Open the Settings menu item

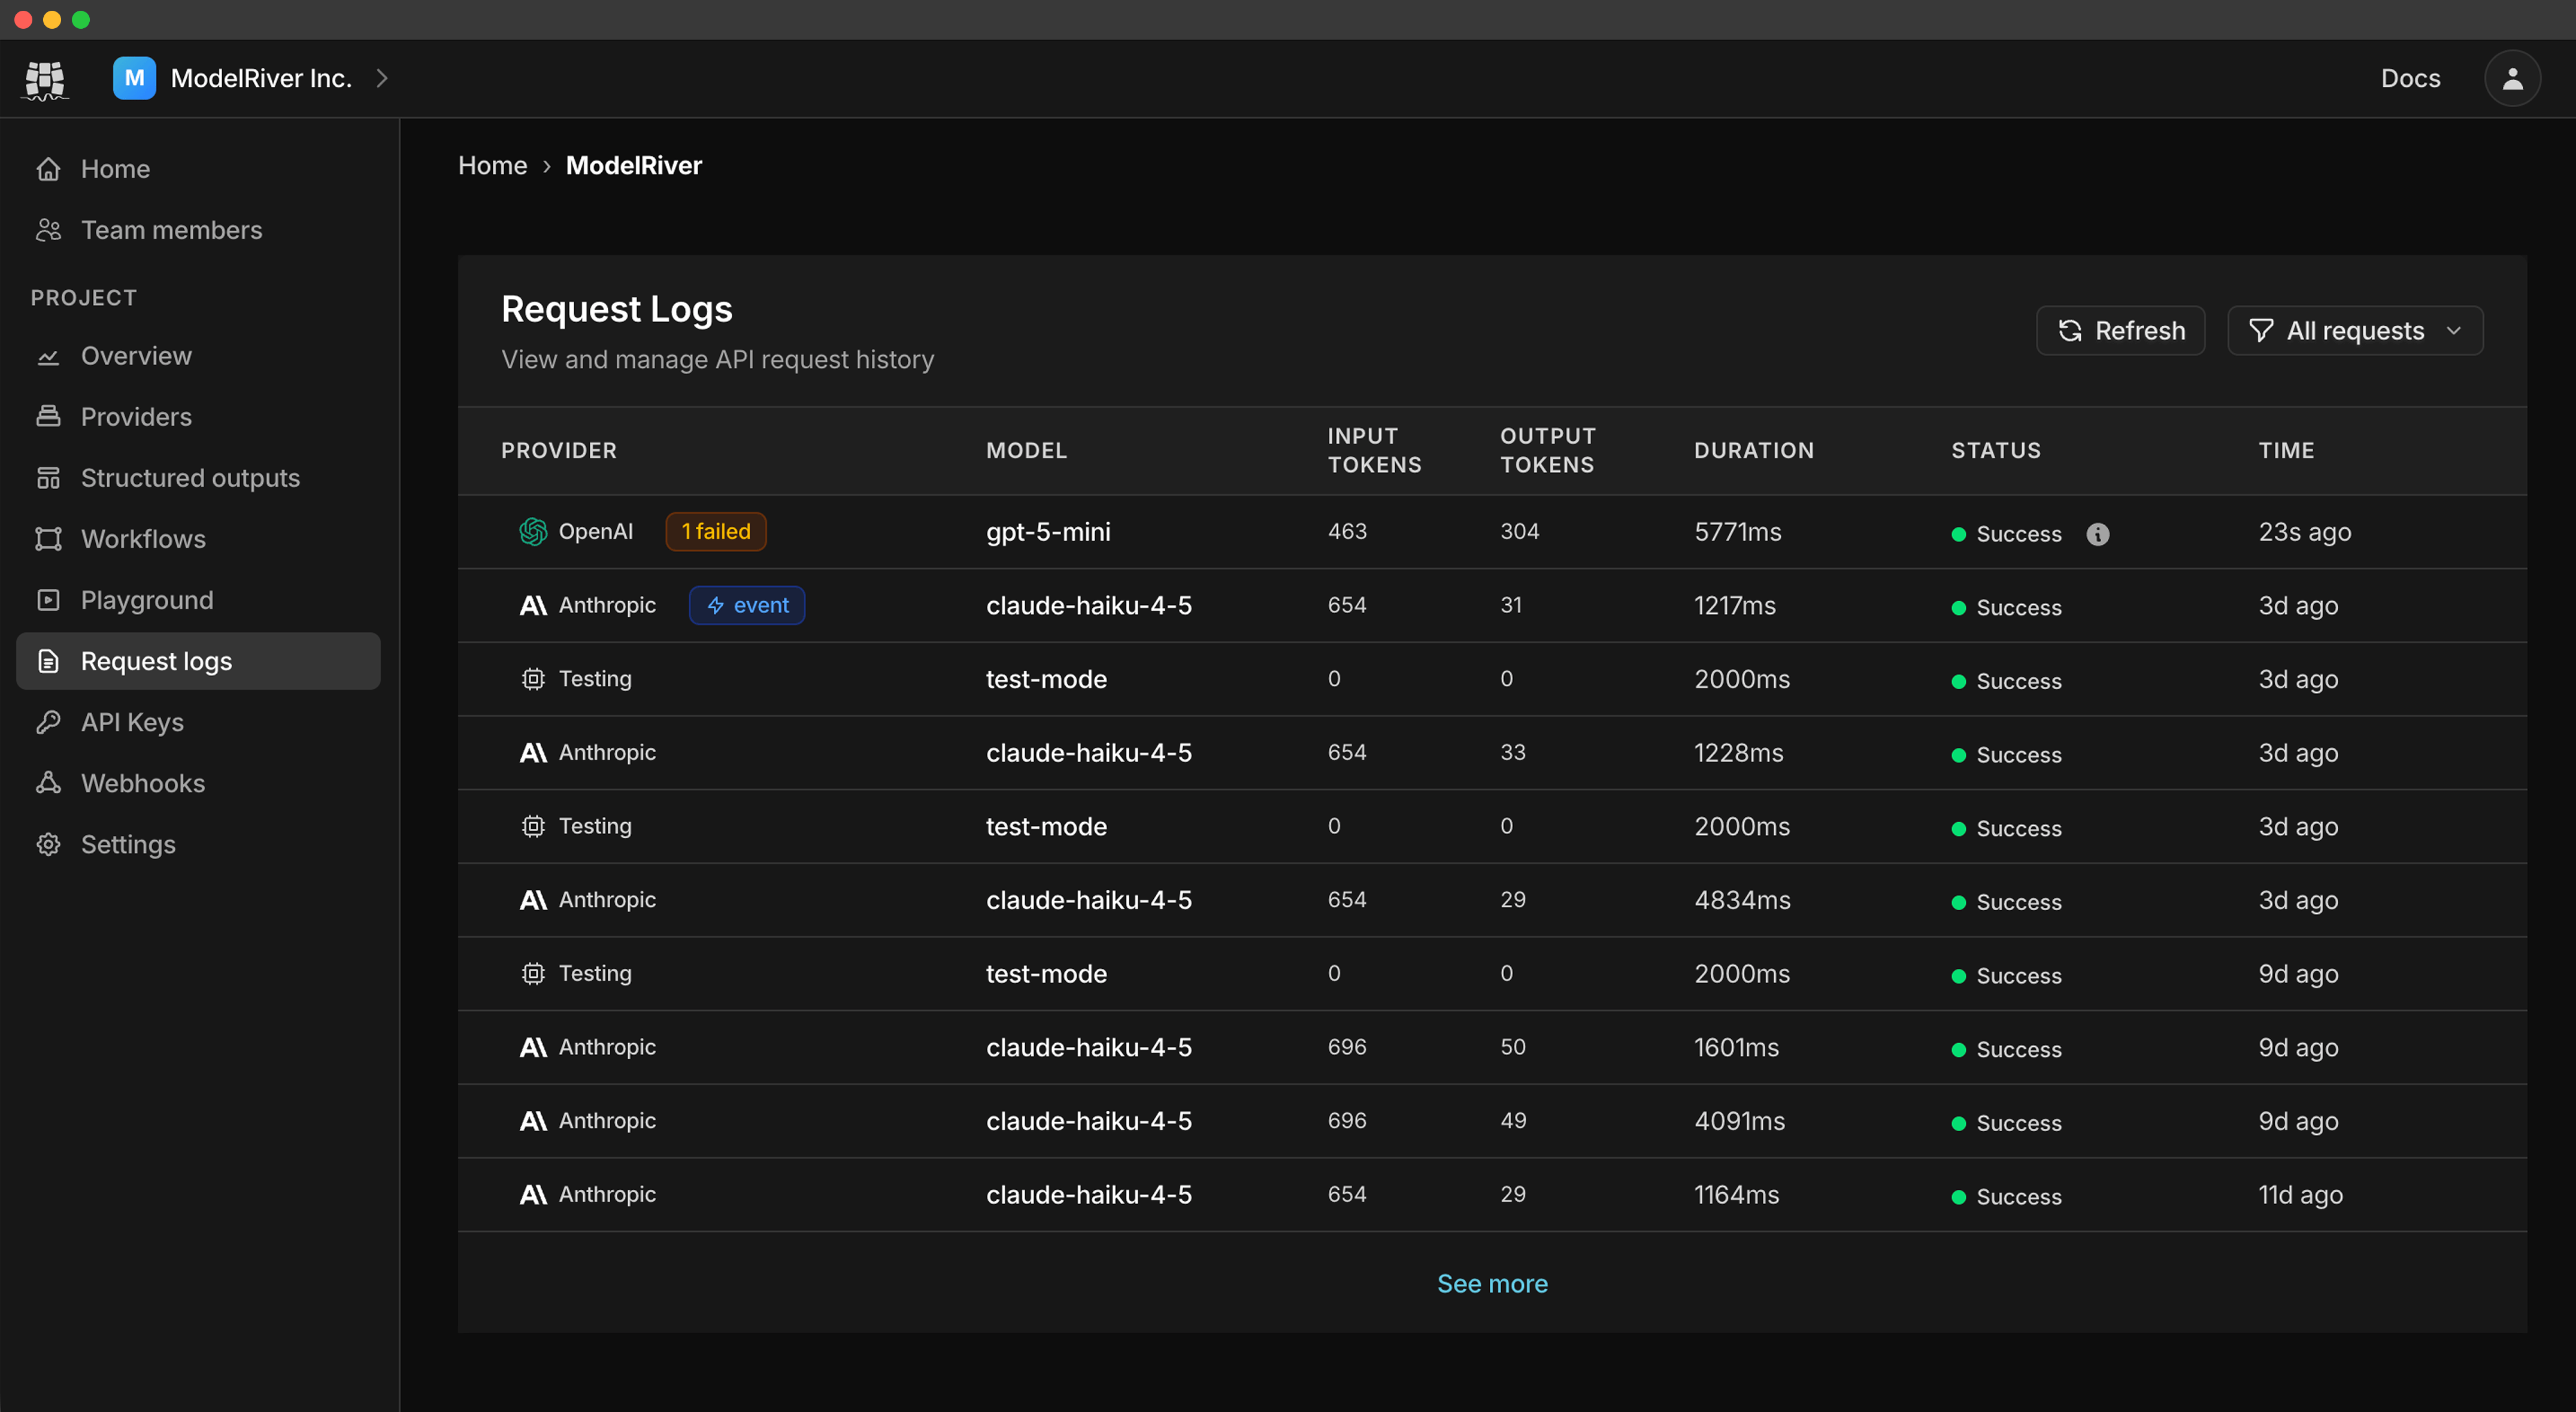[x=127, y=844]
